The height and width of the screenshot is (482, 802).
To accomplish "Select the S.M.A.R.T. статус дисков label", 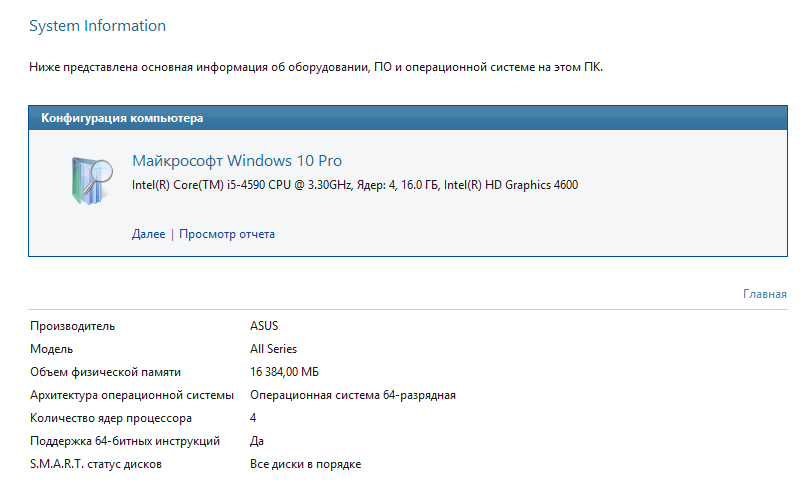I will (96, 464).
